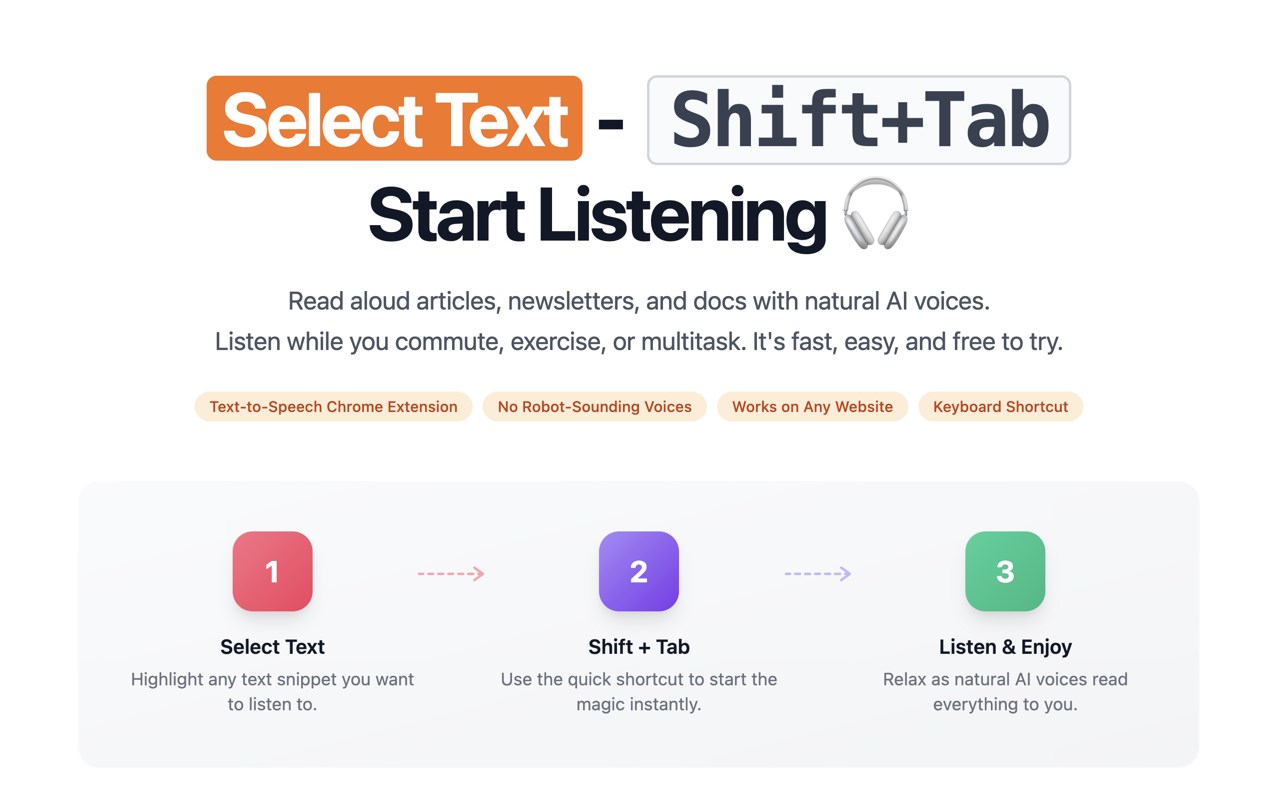Select the Works on Any Website tag
Screen dimensions: 1280x800
tap(812, 407)
